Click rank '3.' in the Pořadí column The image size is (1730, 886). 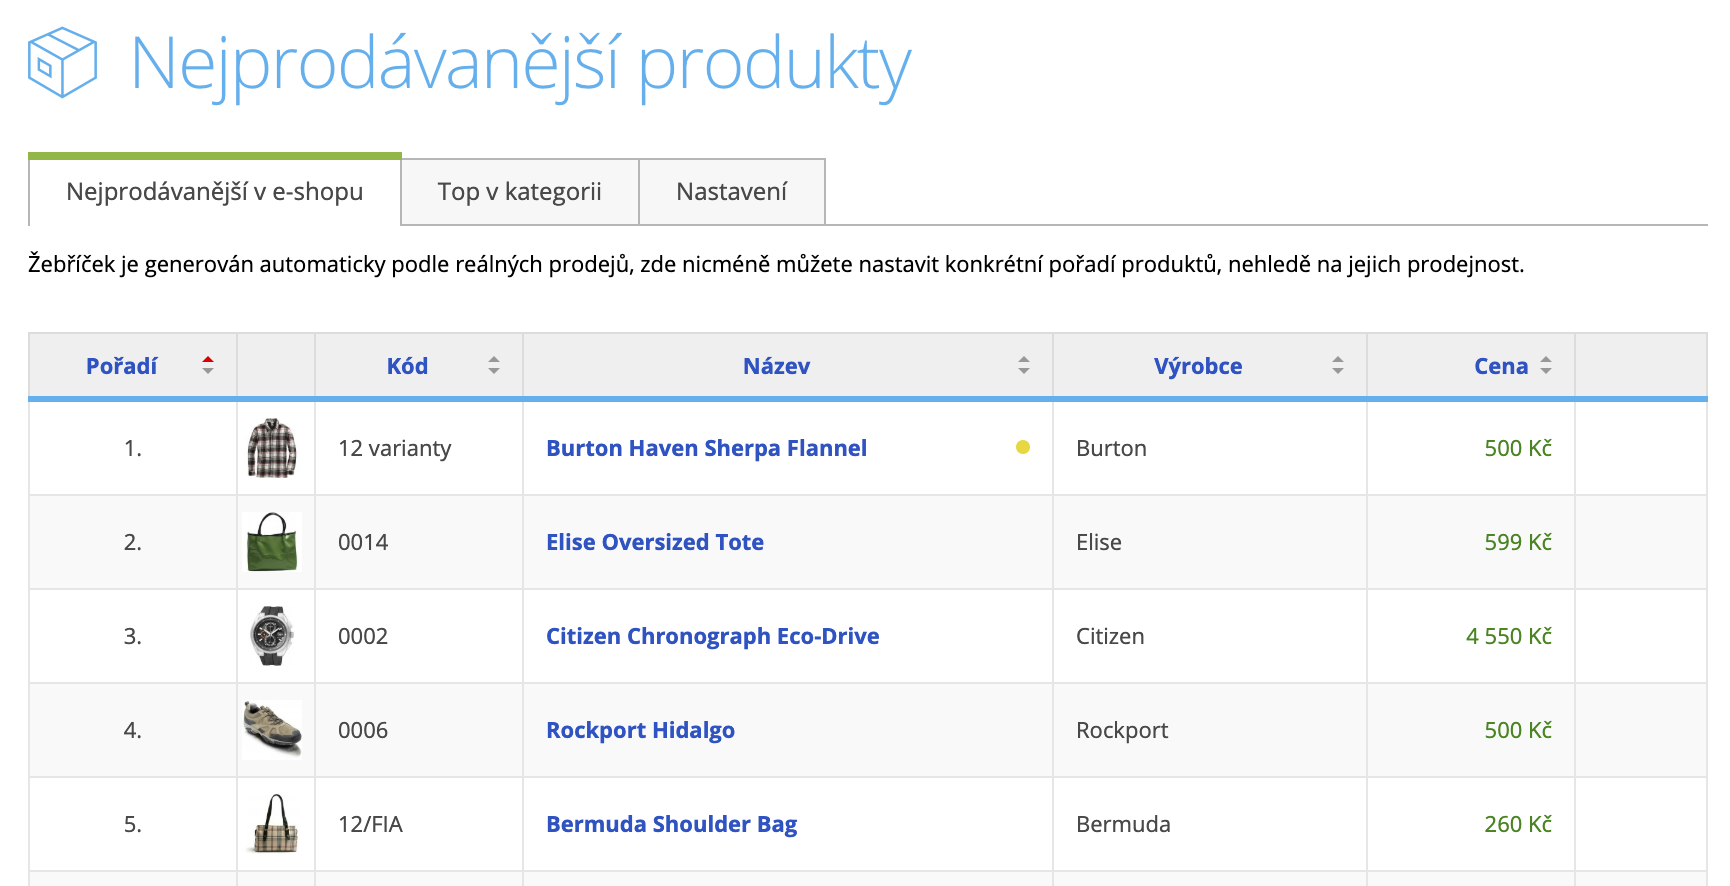[133, 636]
